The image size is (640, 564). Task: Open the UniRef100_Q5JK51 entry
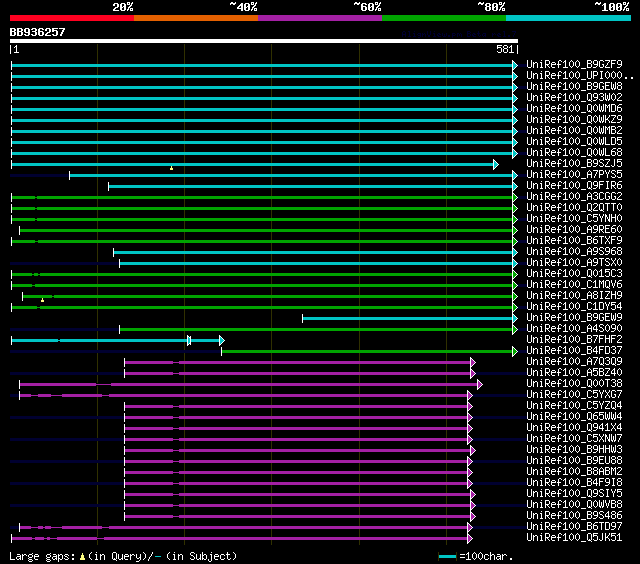point(574,538)
